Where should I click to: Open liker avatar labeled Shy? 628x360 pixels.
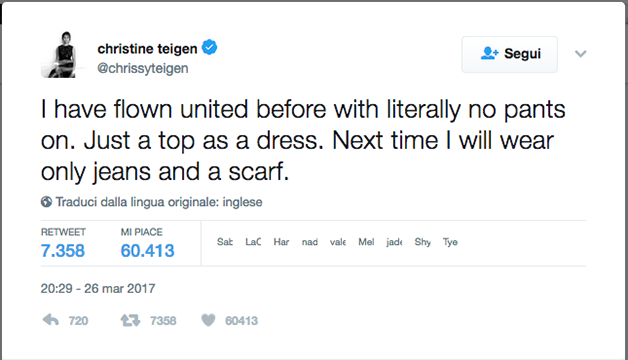(423, 242)
